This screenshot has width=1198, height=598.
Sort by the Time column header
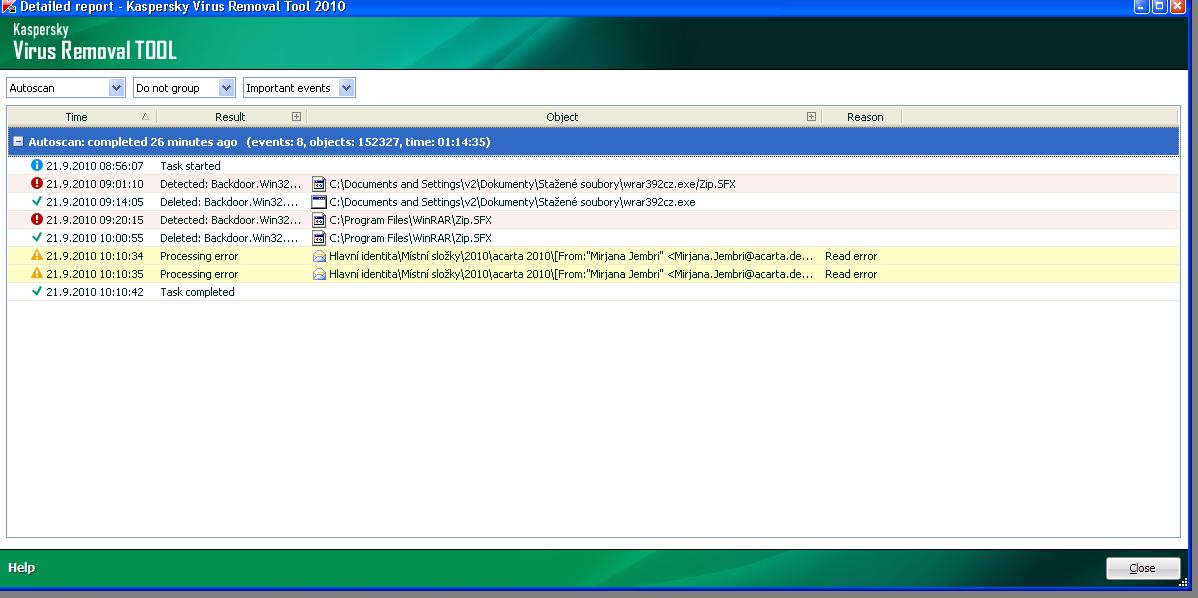(76, 117)
